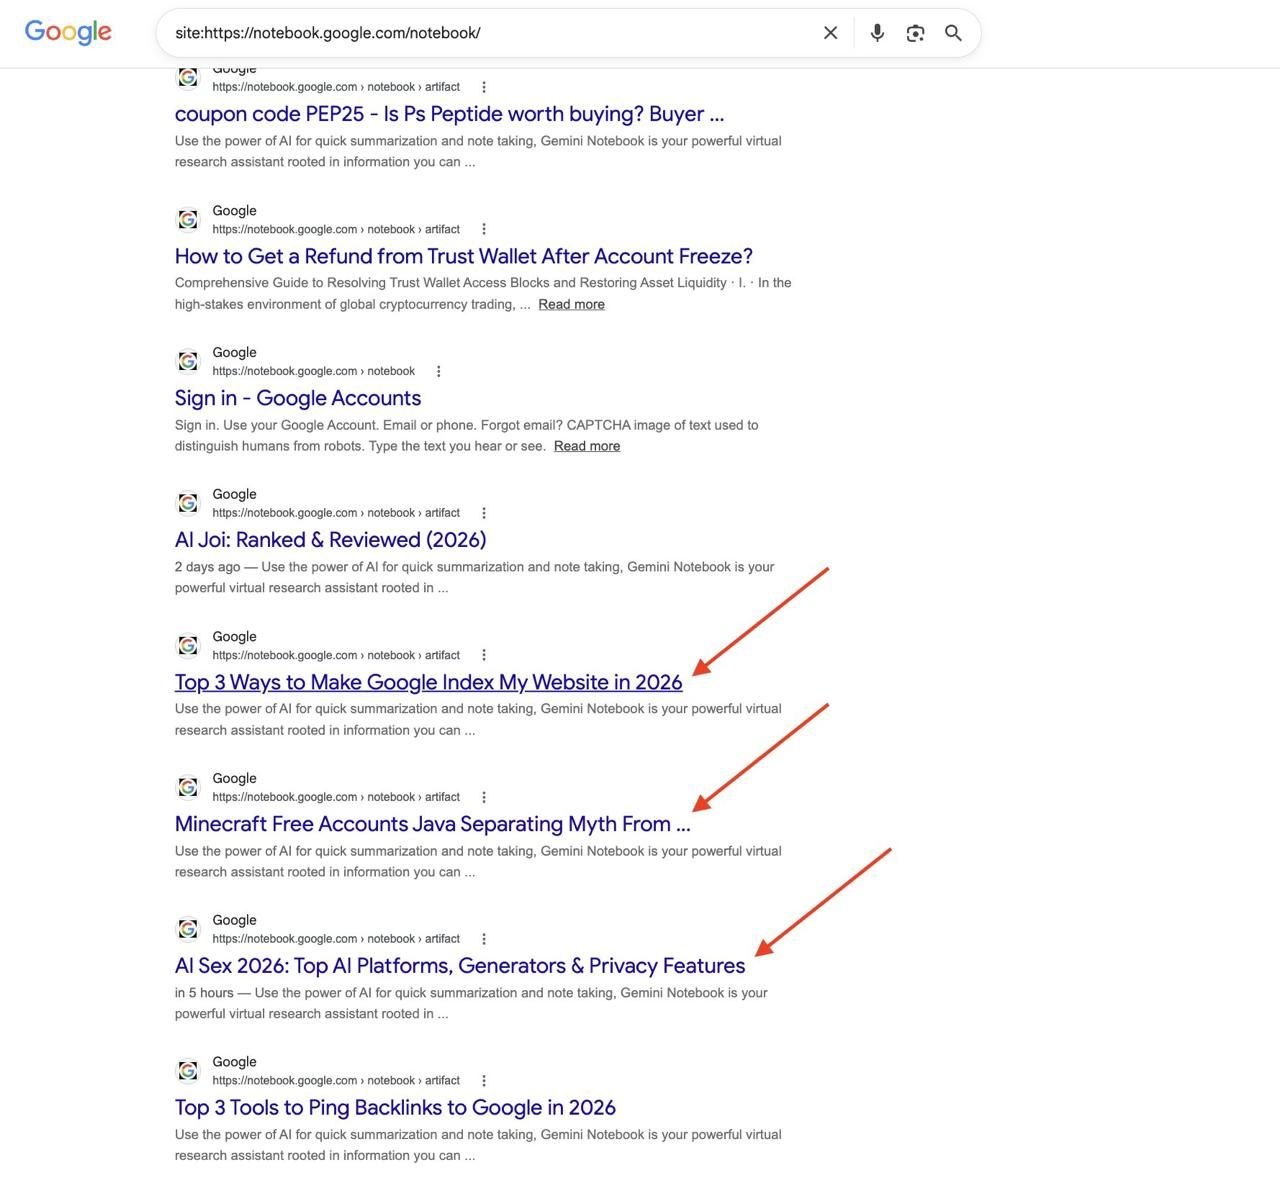The height and width of the screenshot is (1186, 1280).
Task: Click favicon of AI Sex 2026 result
Action: pos(188,929)
